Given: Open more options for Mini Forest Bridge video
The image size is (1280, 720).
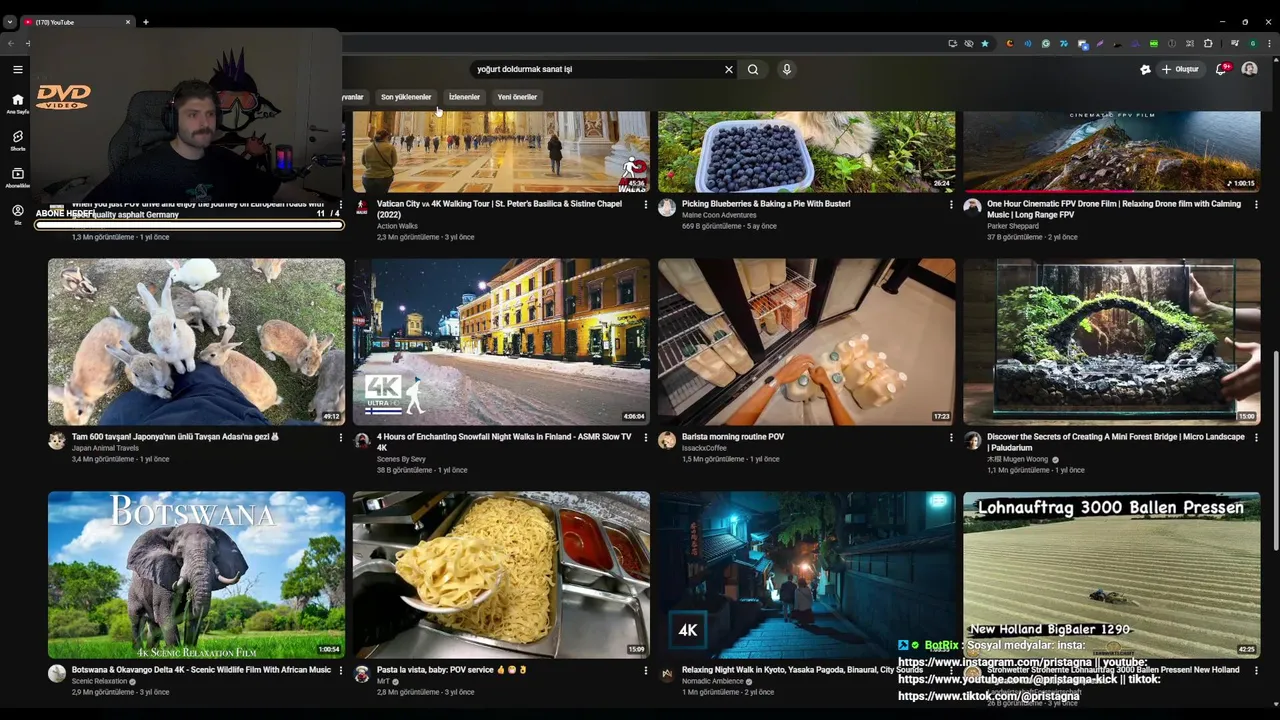Looking at the screenshot, I should pyautogui.click(x=1256, y=438).
